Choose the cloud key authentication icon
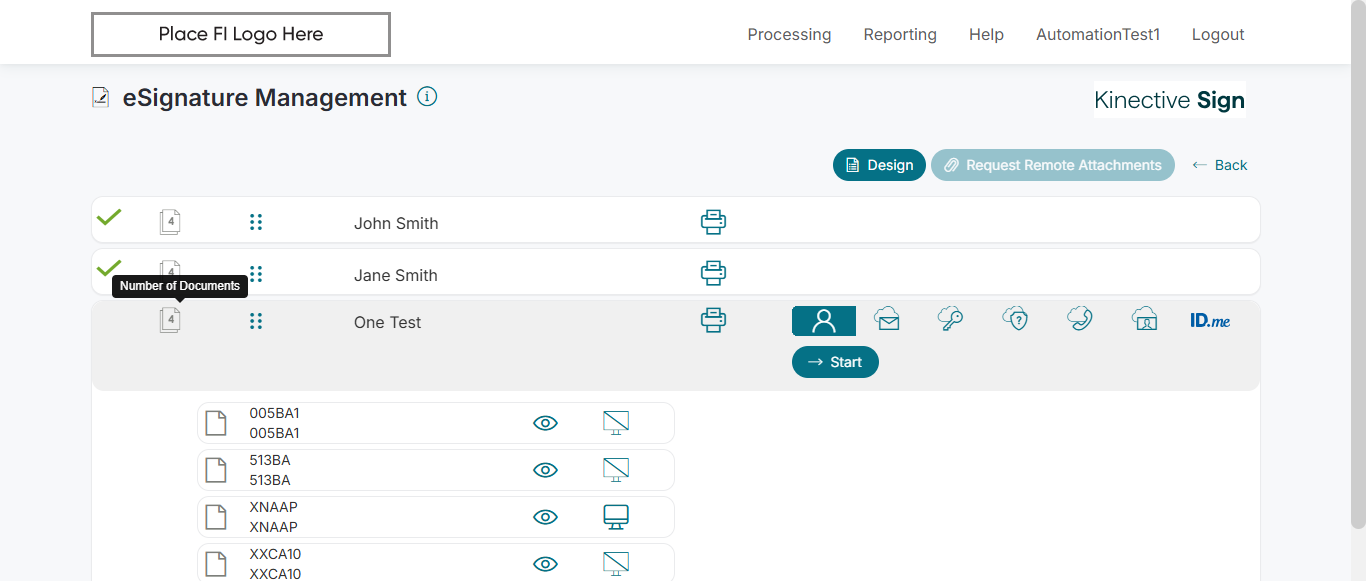Viewport: 1366px width, 581px height. [950, 320]
